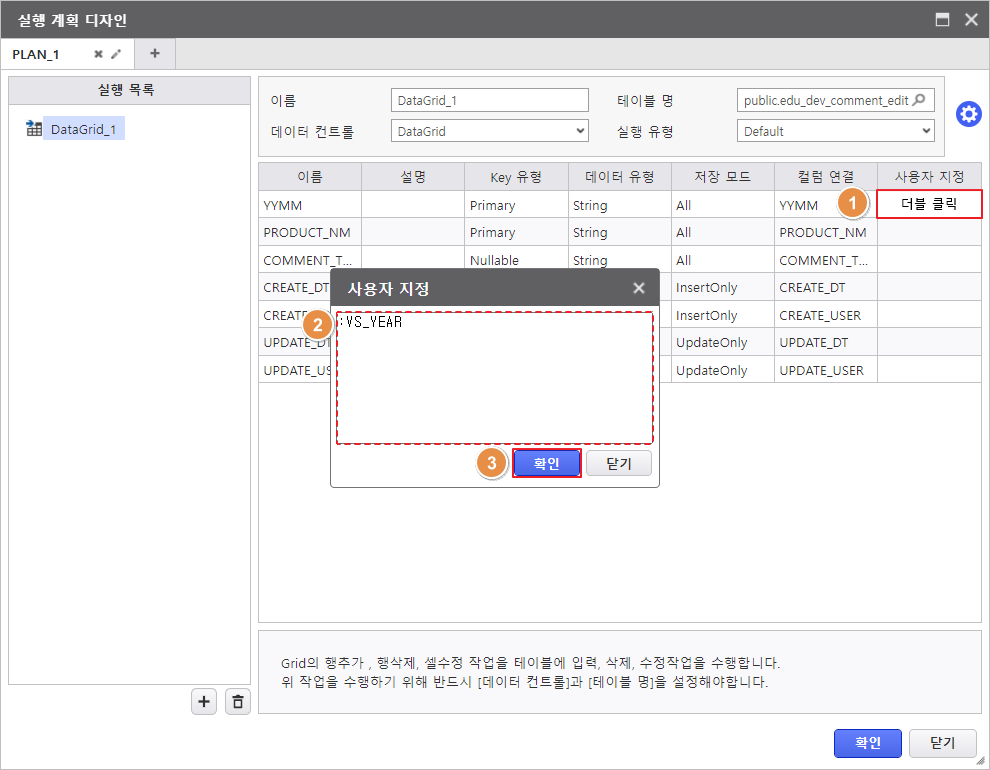The width and height of the screenshot is (990, 770).
Task: Click the 테이블 명 input field
Action: (836, 100)
